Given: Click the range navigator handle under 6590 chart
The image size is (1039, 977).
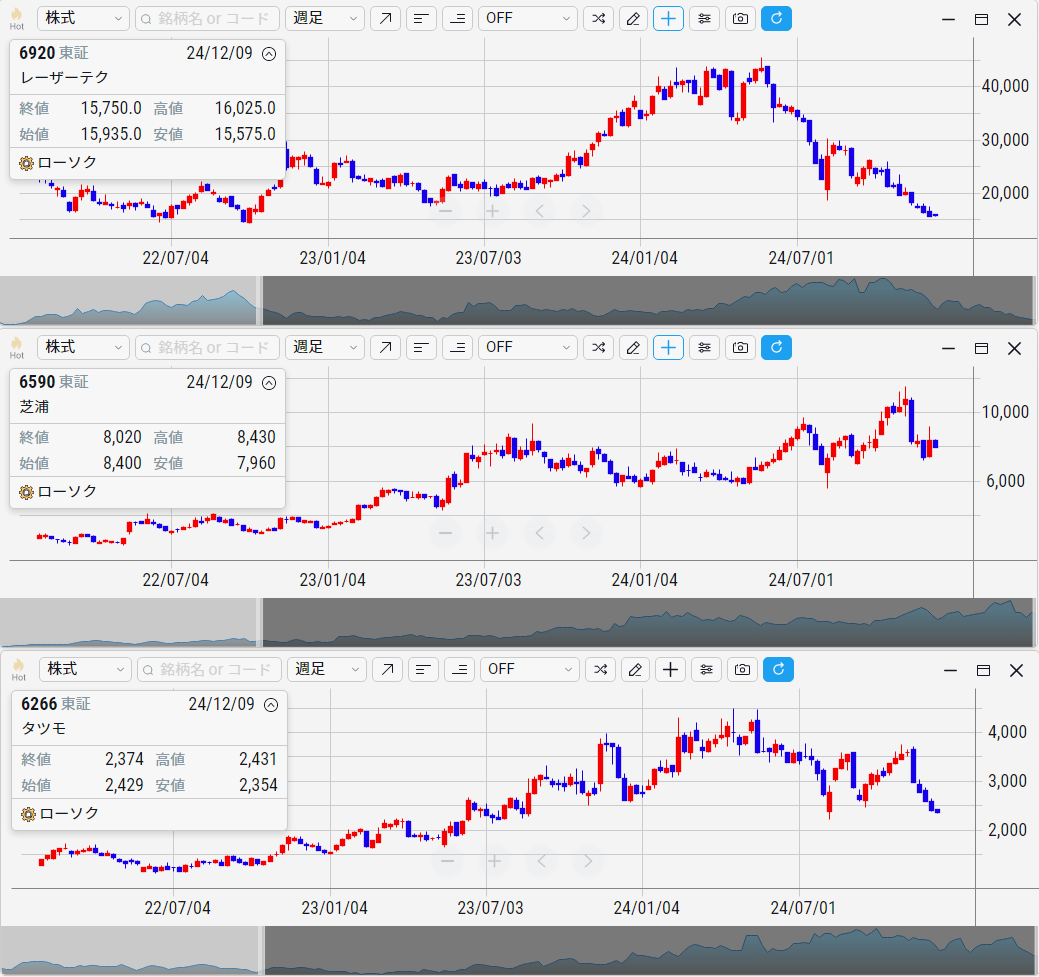Looking at the screenshot, I should click(260, 622).
